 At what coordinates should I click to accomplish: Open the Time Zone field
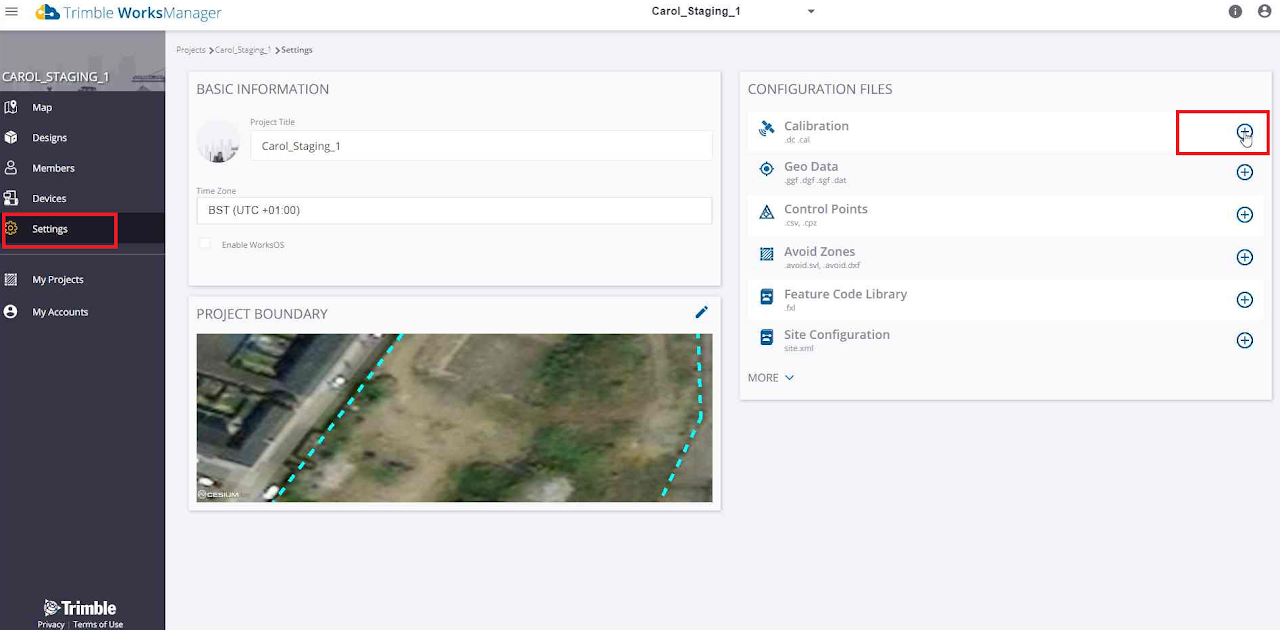coord(454,210)
